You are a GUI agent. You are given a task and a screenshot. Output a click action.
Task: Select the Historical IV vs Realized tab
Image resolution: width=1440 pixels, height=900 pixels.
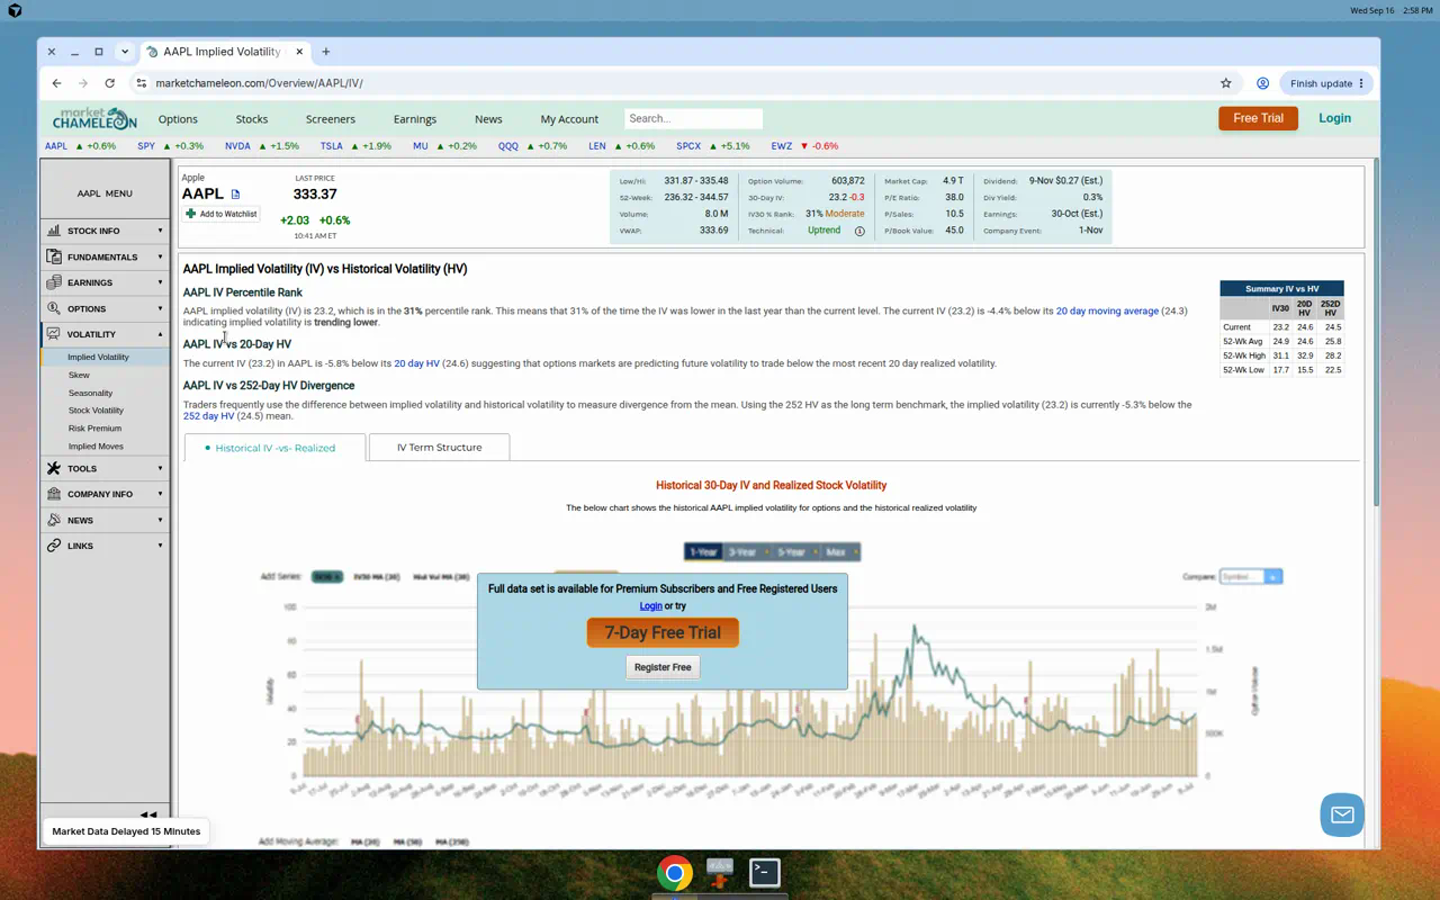275,448
